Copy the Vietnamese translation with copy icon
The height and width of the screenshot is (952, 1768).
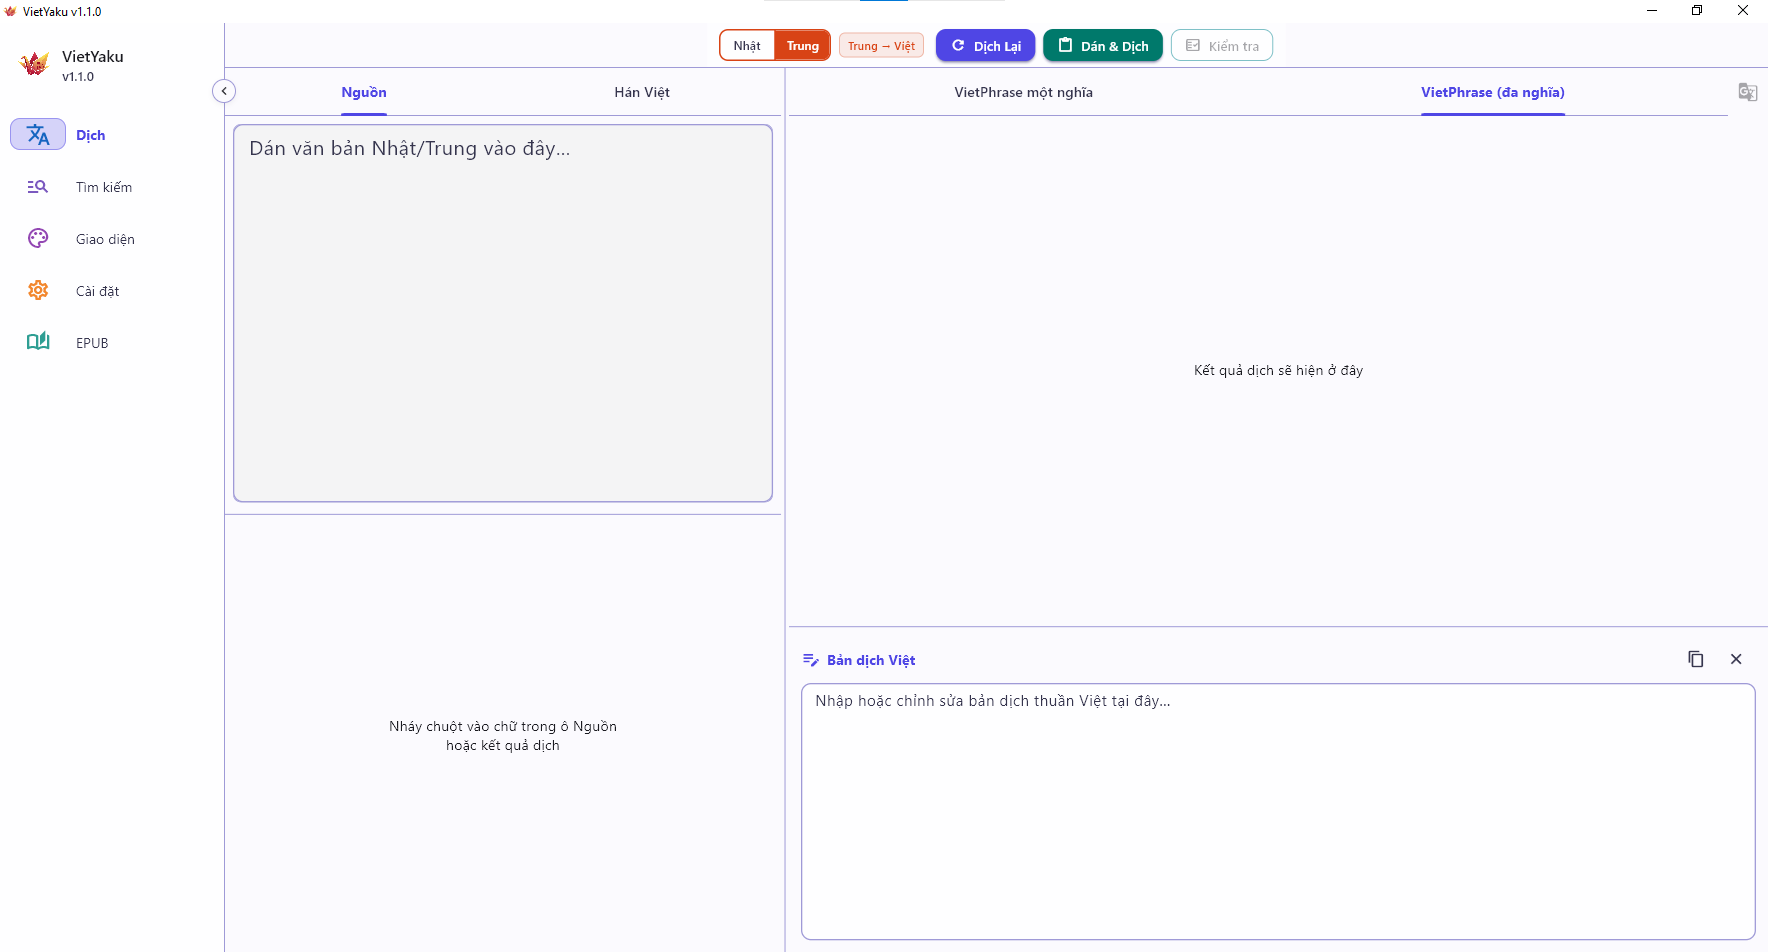coord(1696,659)
